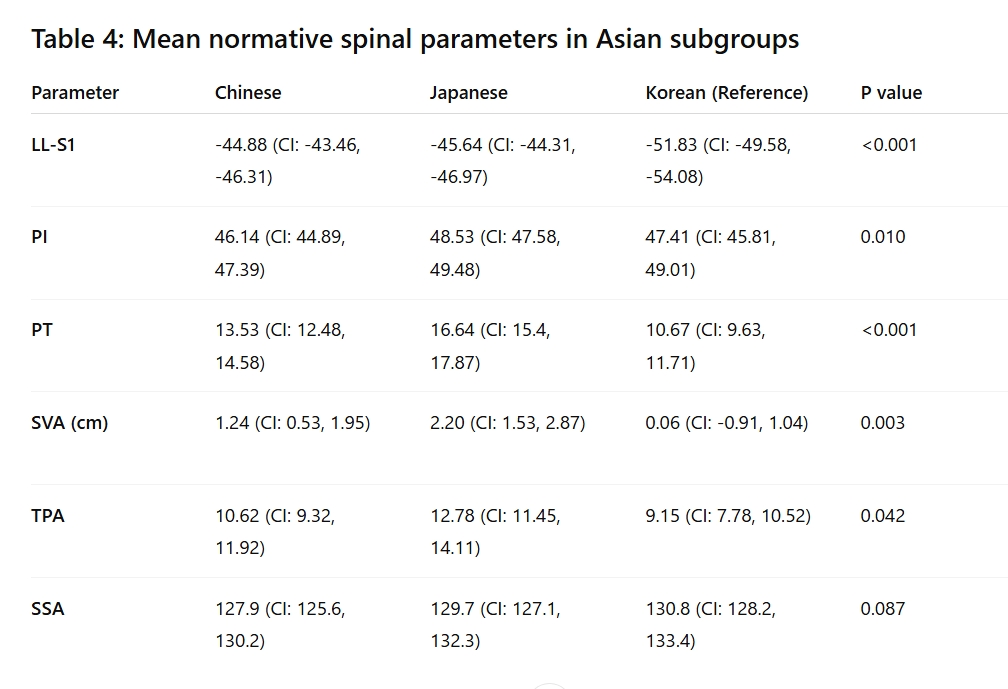Screen dimensions: 1008x689
Task: Click the Chinese LL-S1 value -44.88
Action: pos(241,145)
